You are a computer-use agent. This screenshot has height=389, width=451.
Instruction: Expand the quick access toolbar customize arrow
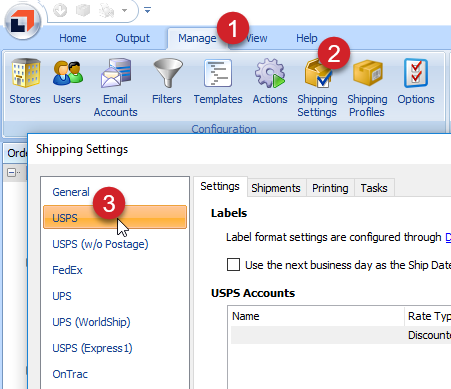coord(147,10)
